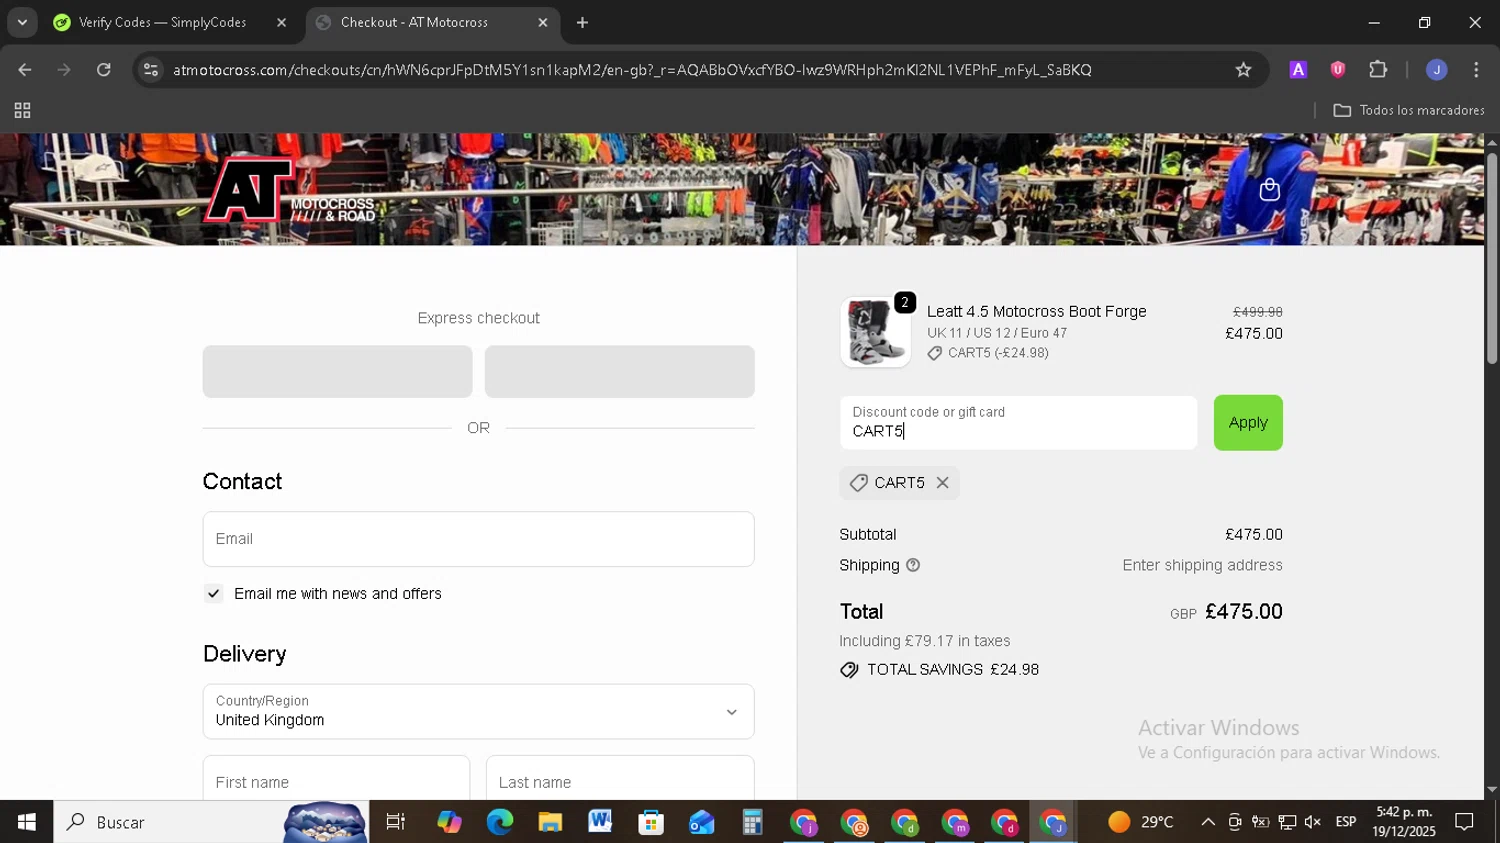Click the 29°C weather widget

click(1141, 822)
